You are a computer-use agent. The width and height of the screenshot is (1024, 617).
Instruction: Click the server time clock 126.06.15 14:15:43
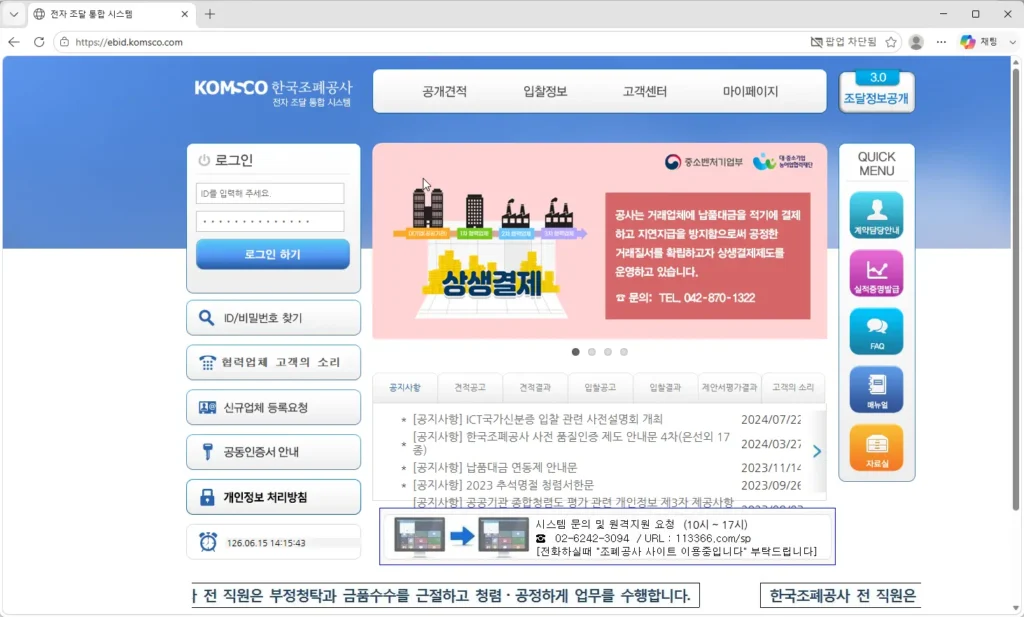[x=266, y=543]
